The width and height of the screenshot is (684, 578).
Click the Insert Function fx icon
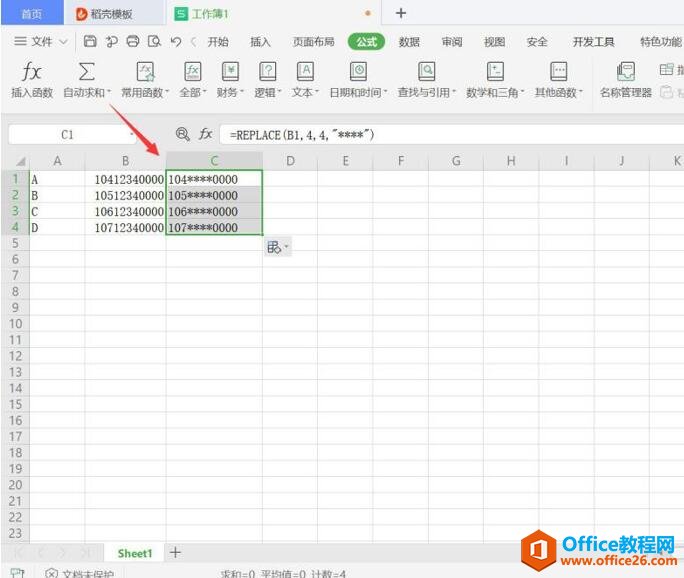[x=31, y=71]
